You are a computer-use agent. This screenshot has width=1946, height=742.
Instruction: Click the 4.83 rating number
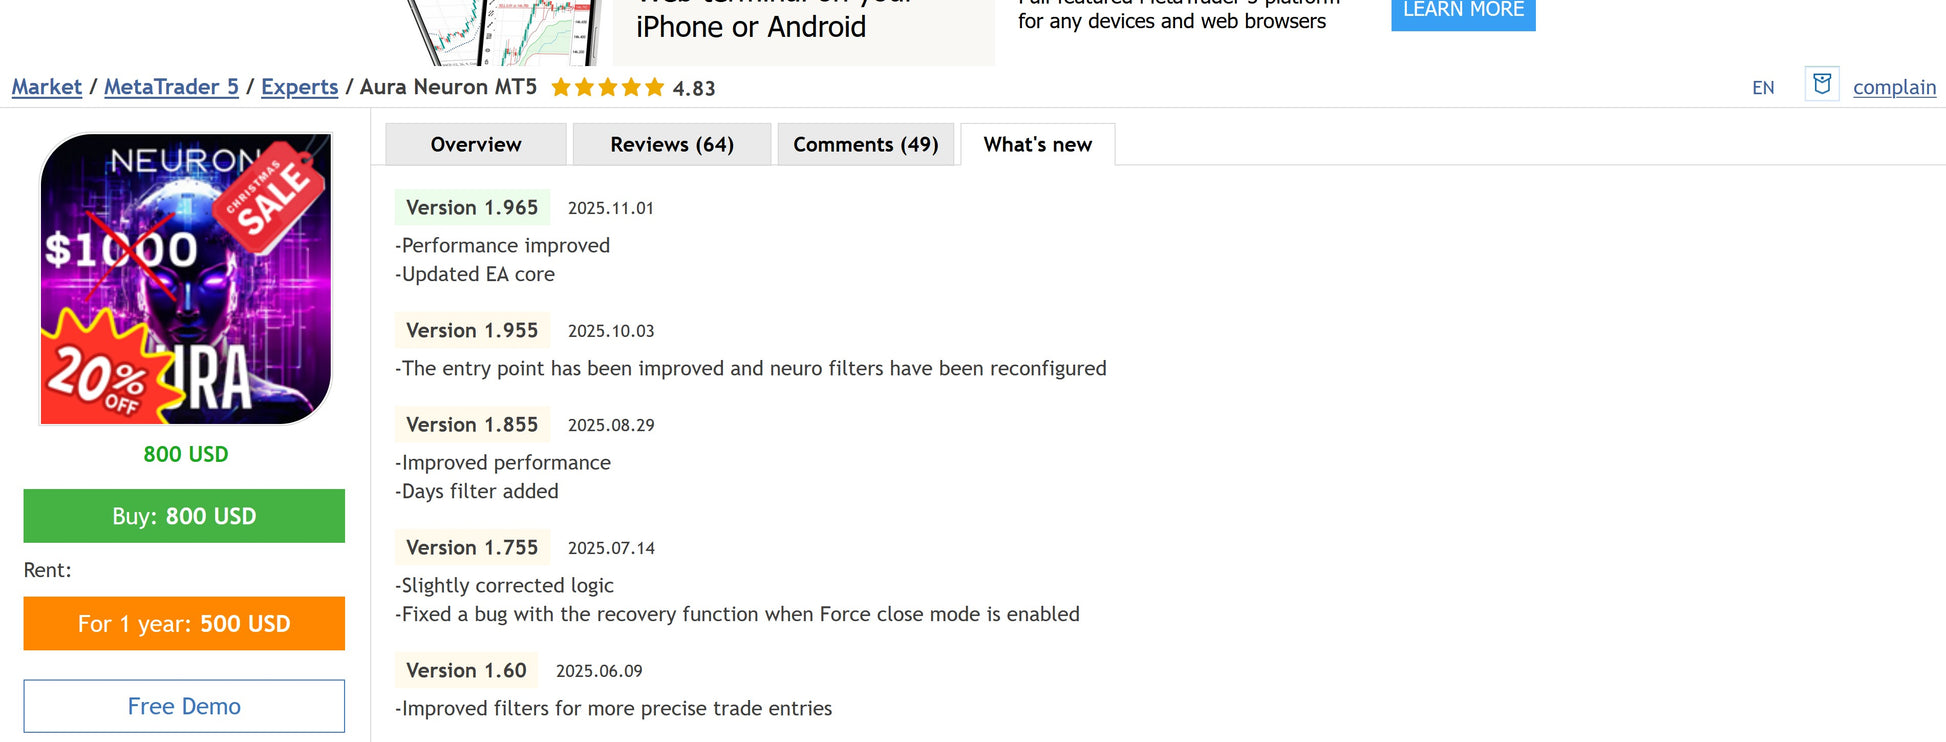(694, 89)
